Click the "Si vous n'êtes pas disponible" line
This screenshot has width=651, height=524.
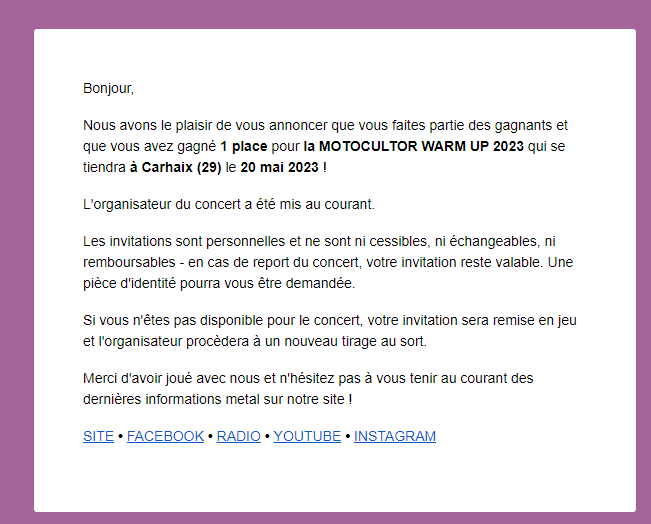330,320
